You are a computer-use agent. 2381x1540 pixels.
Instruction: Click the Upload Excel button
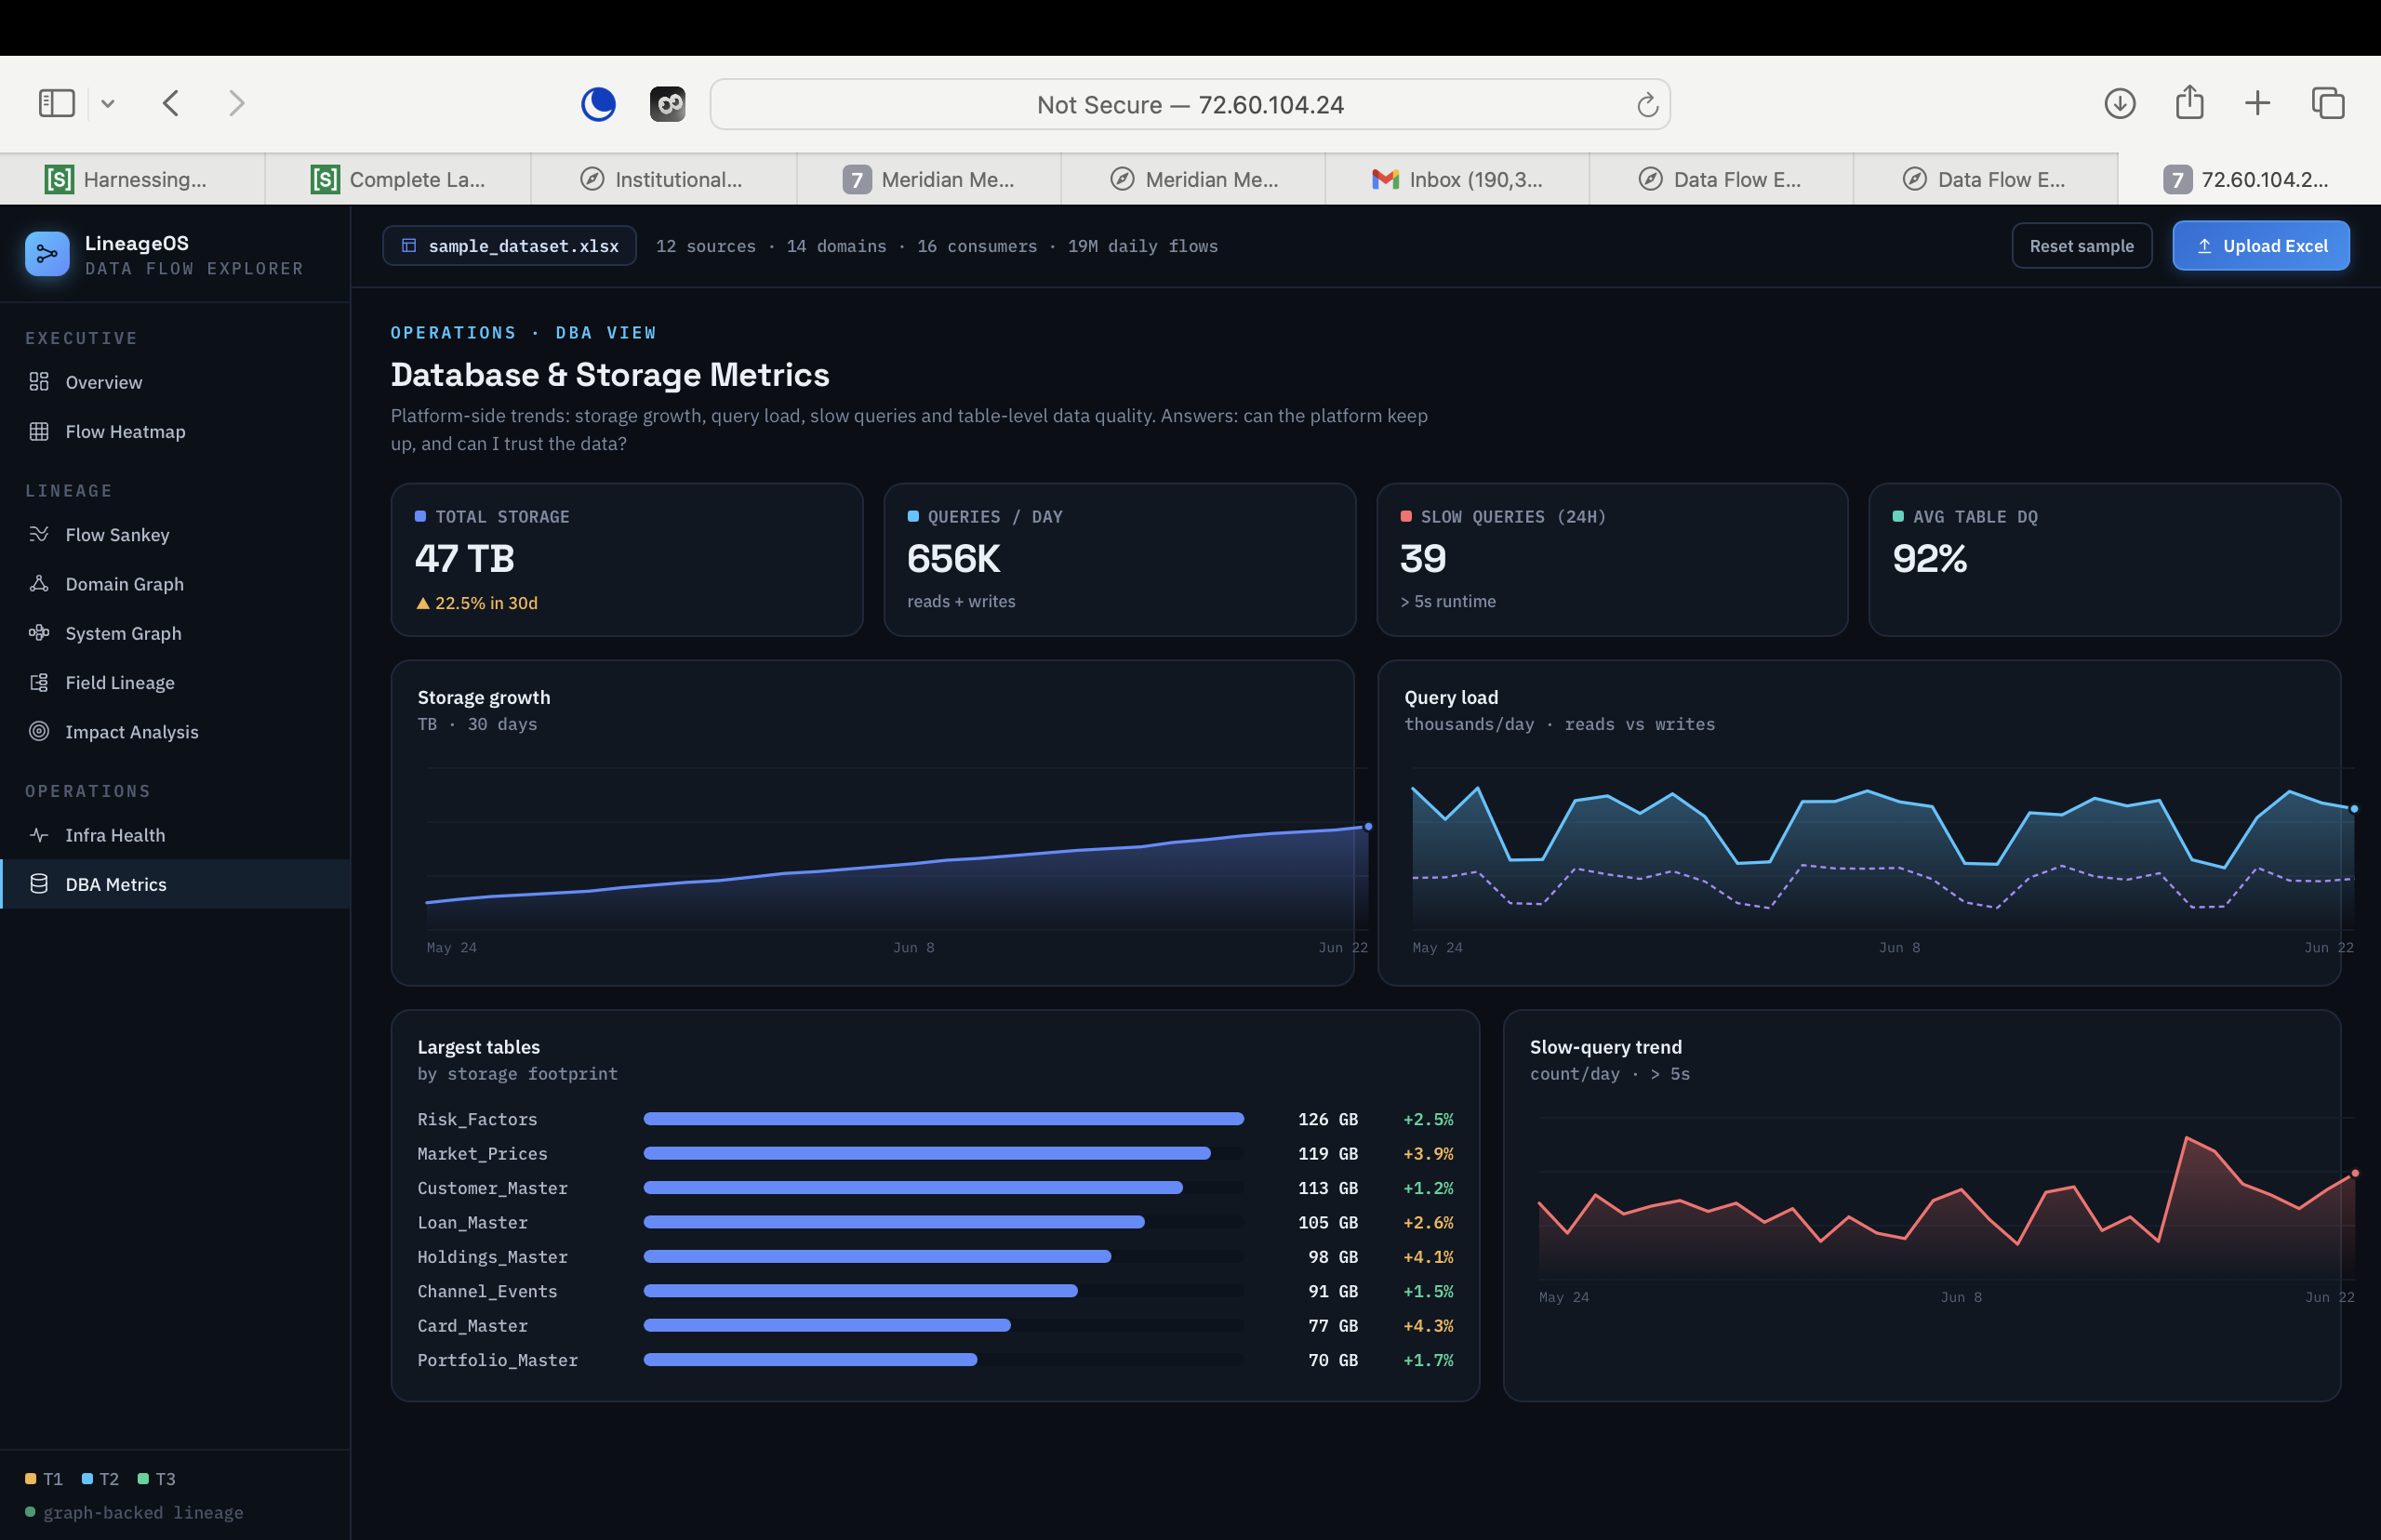tap(2261, 246)
